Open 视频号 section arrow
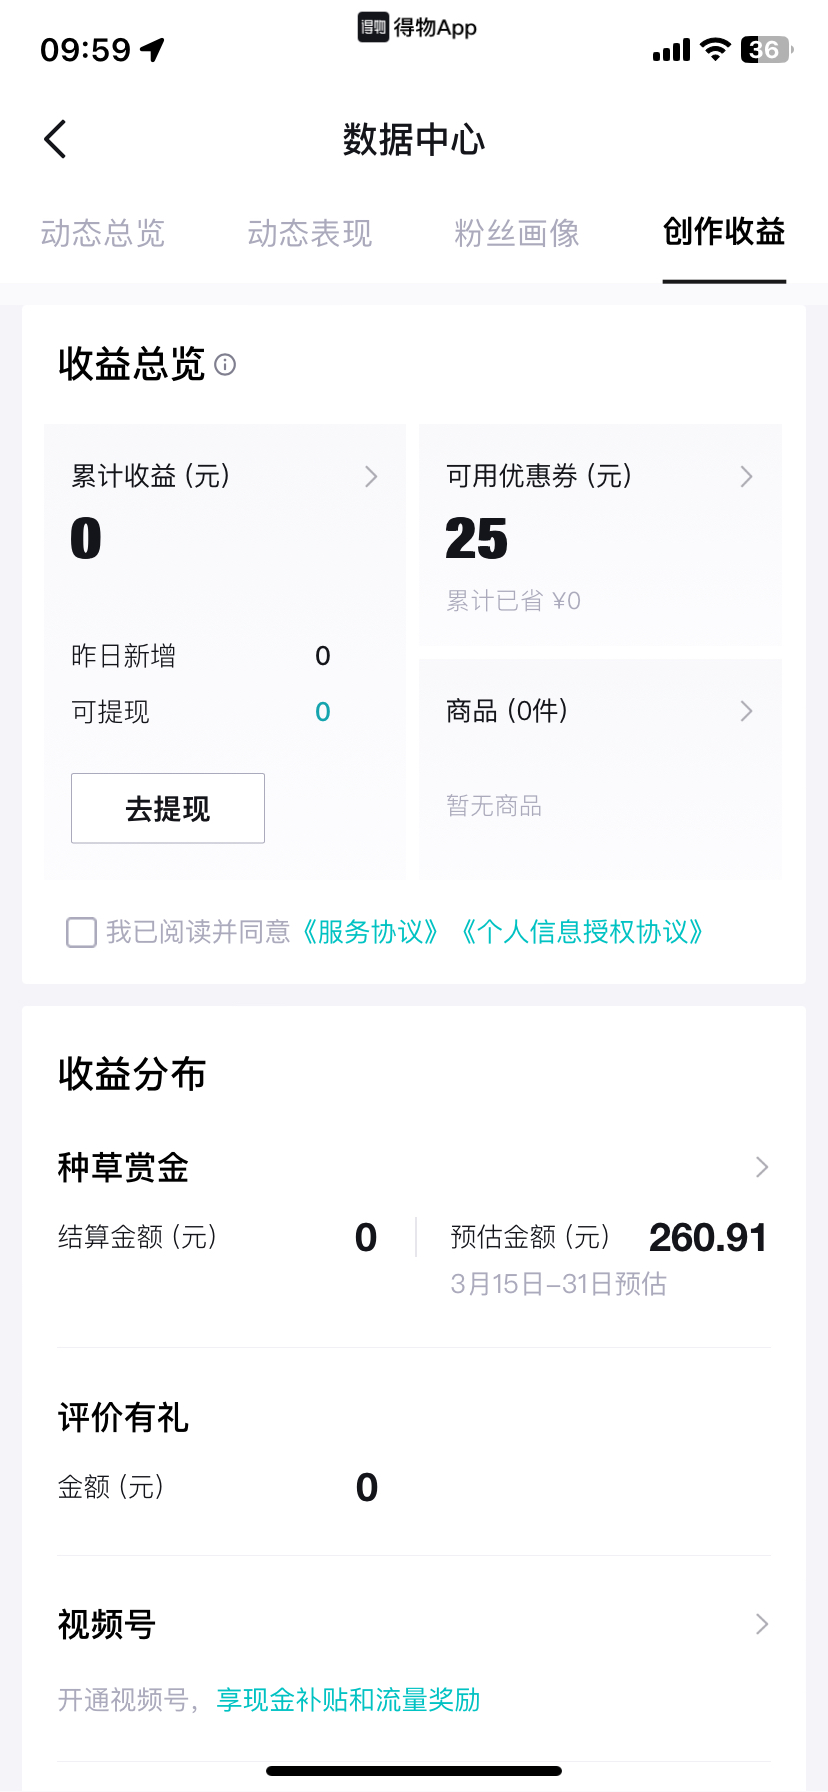The height and width of the screenshot is (1792, 828). pyautogui.click(x=762, y=1624)
